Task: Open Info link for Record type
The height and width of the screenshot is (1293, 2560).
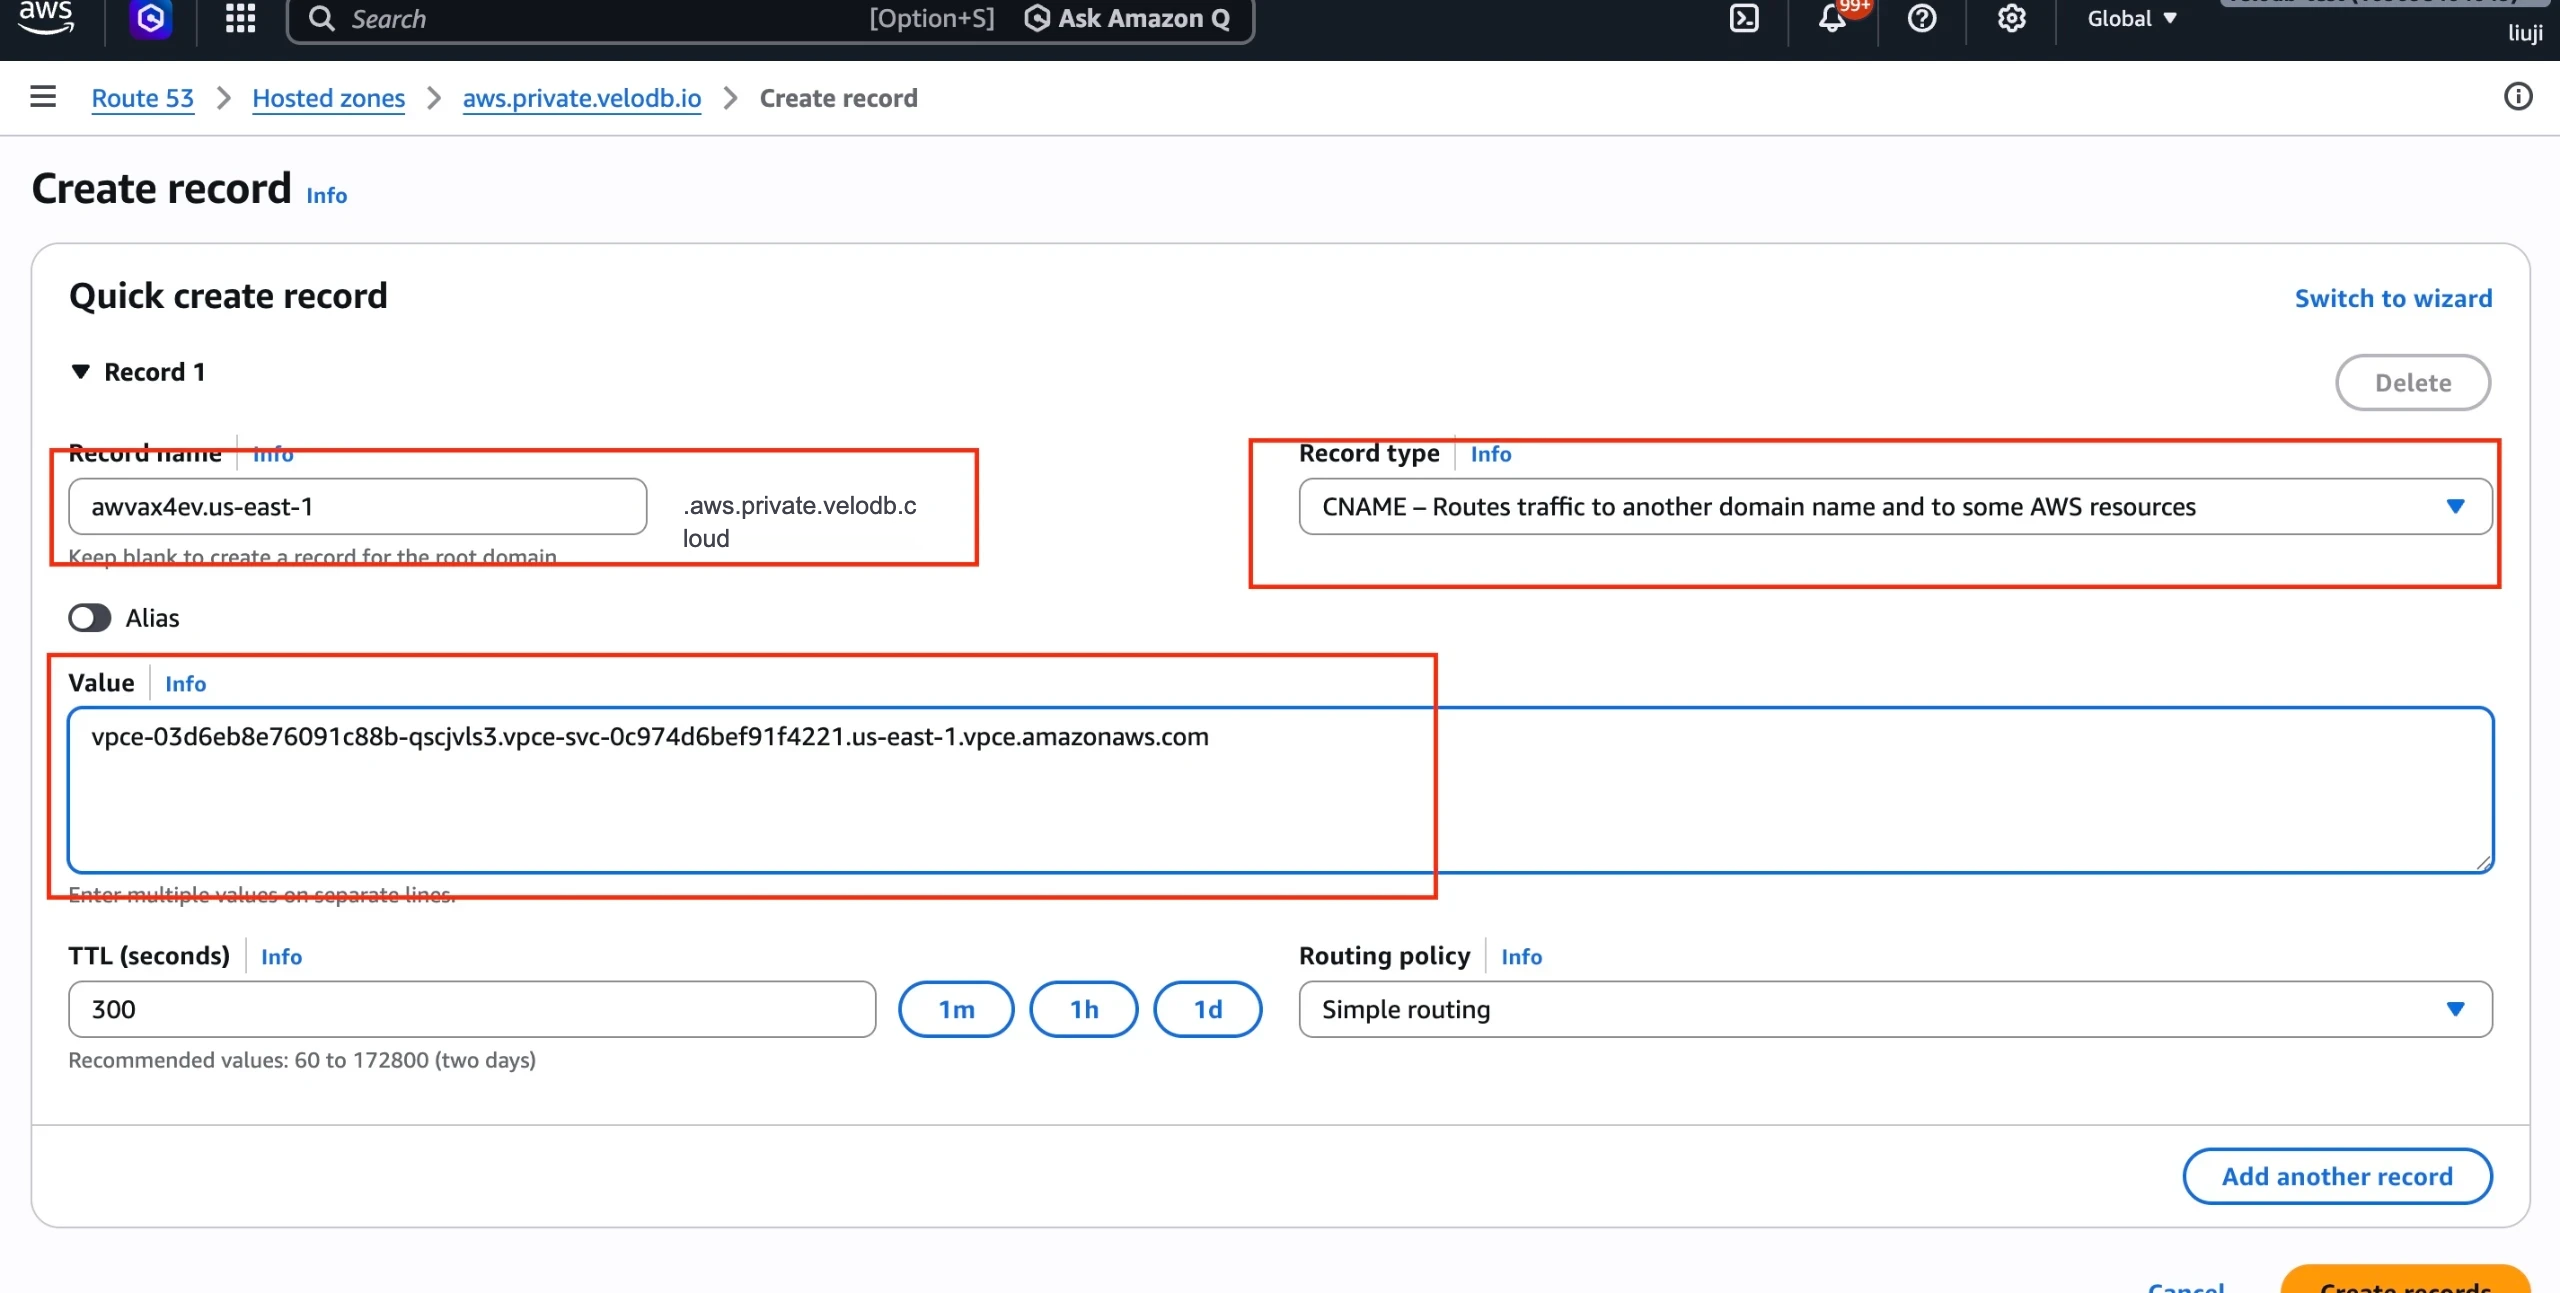Action: click(x=1490, y=454)
